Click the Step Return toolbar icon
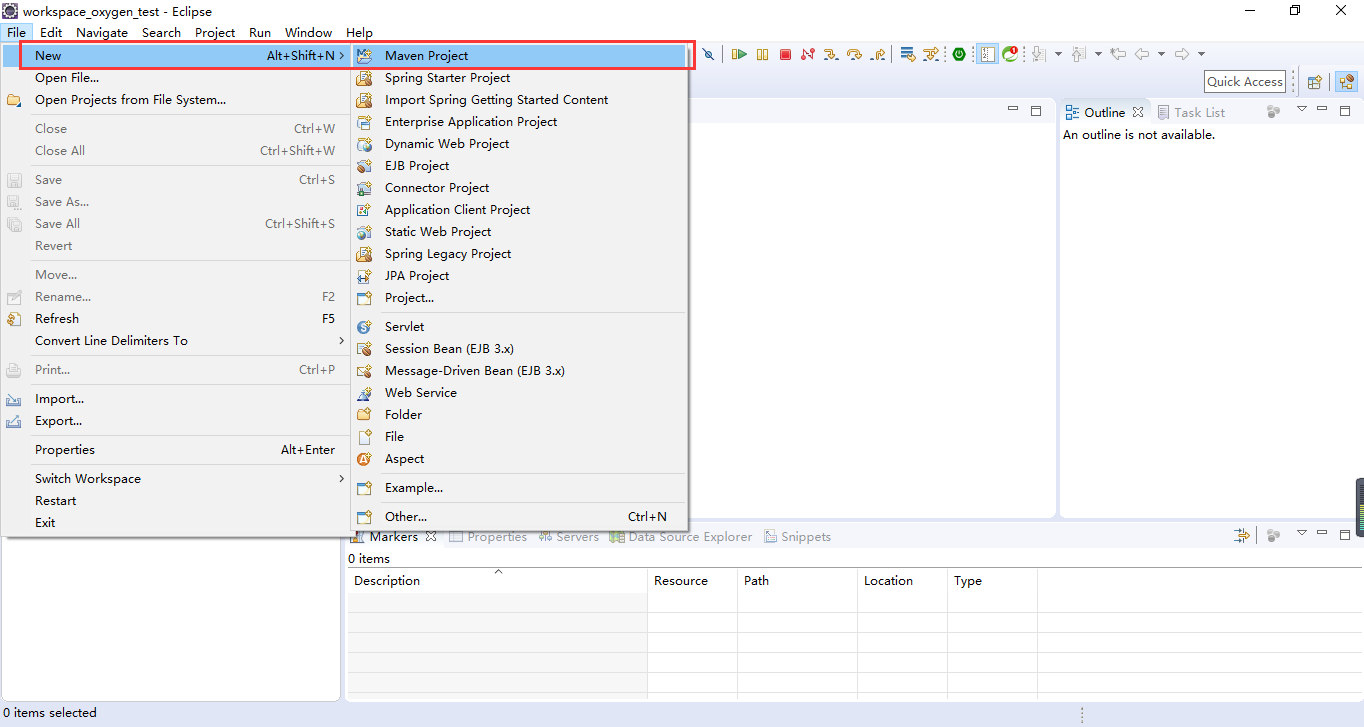 coord(878,54)
